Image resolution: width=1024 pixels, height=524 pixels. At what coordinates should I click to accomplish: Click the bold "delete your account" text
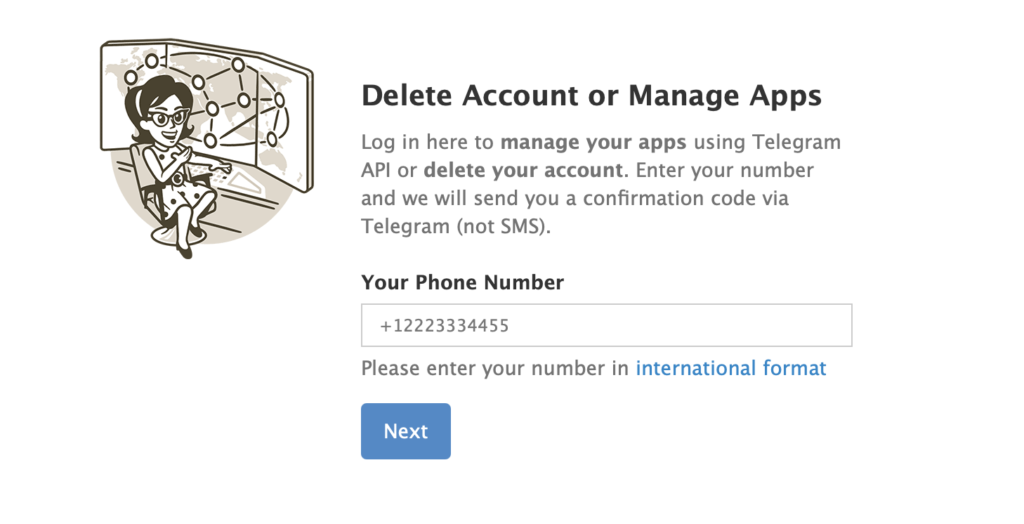pyautogui.click(x=530, y=170)
